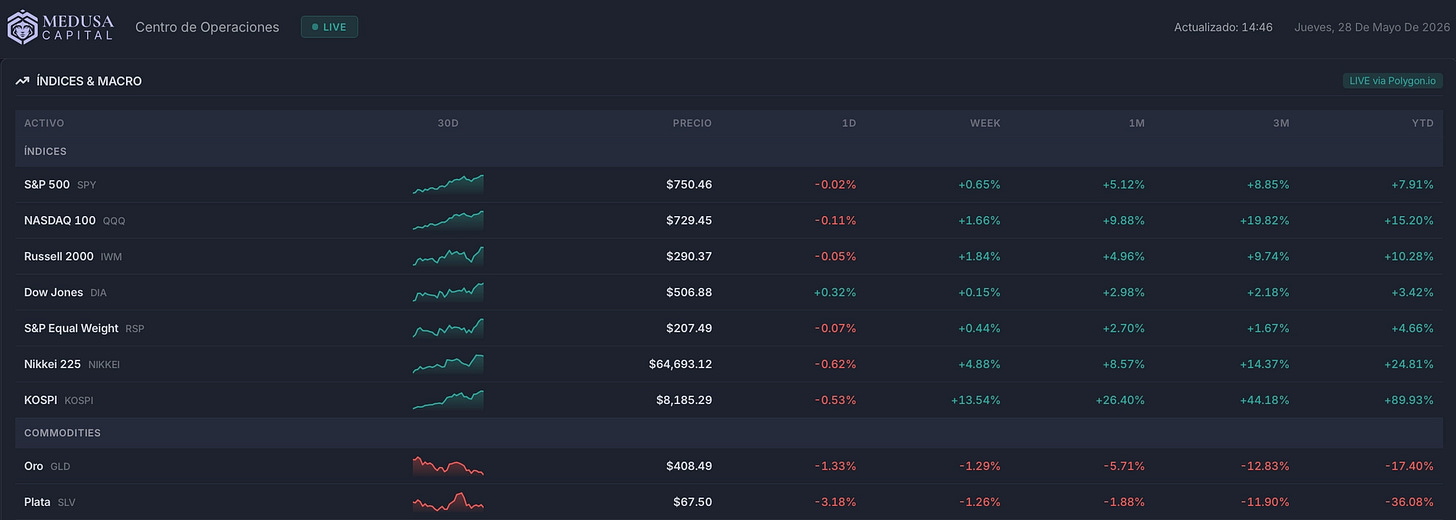Click the Actualizado 14:46 timestamp
Image resolution: width=1456 pixels, height=520 pixels.
point(1223,27)
